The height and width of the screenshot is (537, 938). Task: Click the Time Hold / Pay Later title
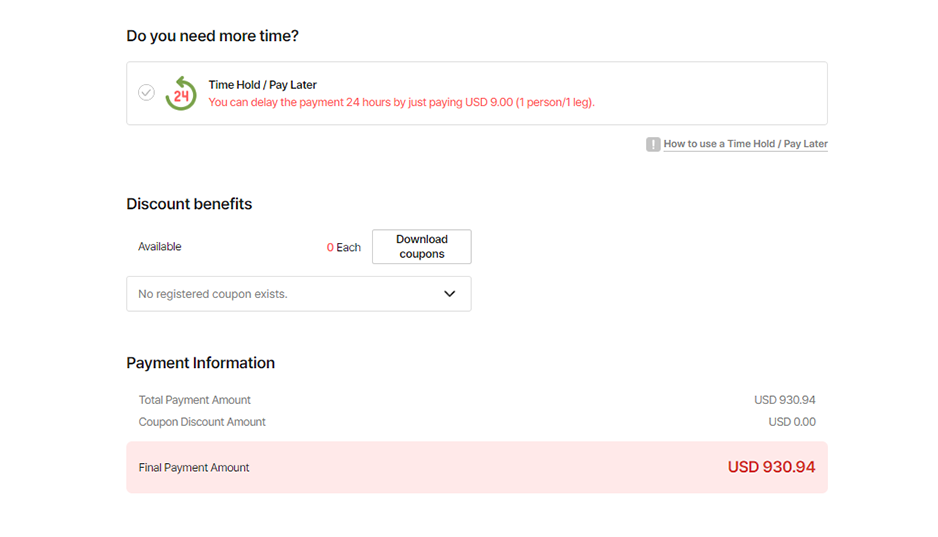(262, 85)
